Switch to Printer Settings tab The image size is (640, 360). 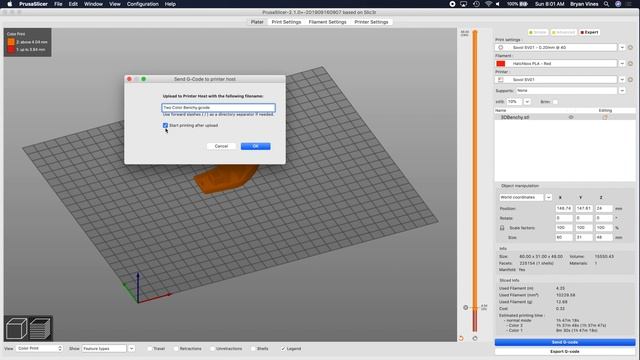coord(371,22)
